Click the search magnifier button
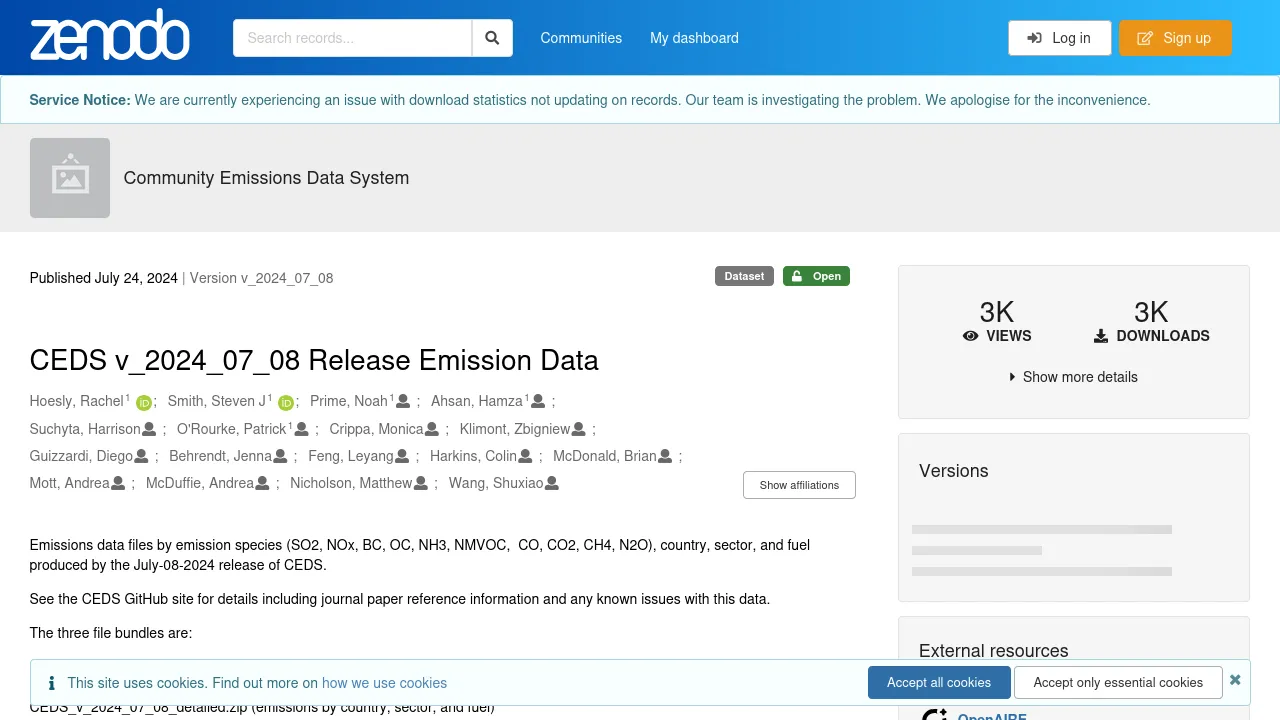The image size is (1280, 720). 492,38
